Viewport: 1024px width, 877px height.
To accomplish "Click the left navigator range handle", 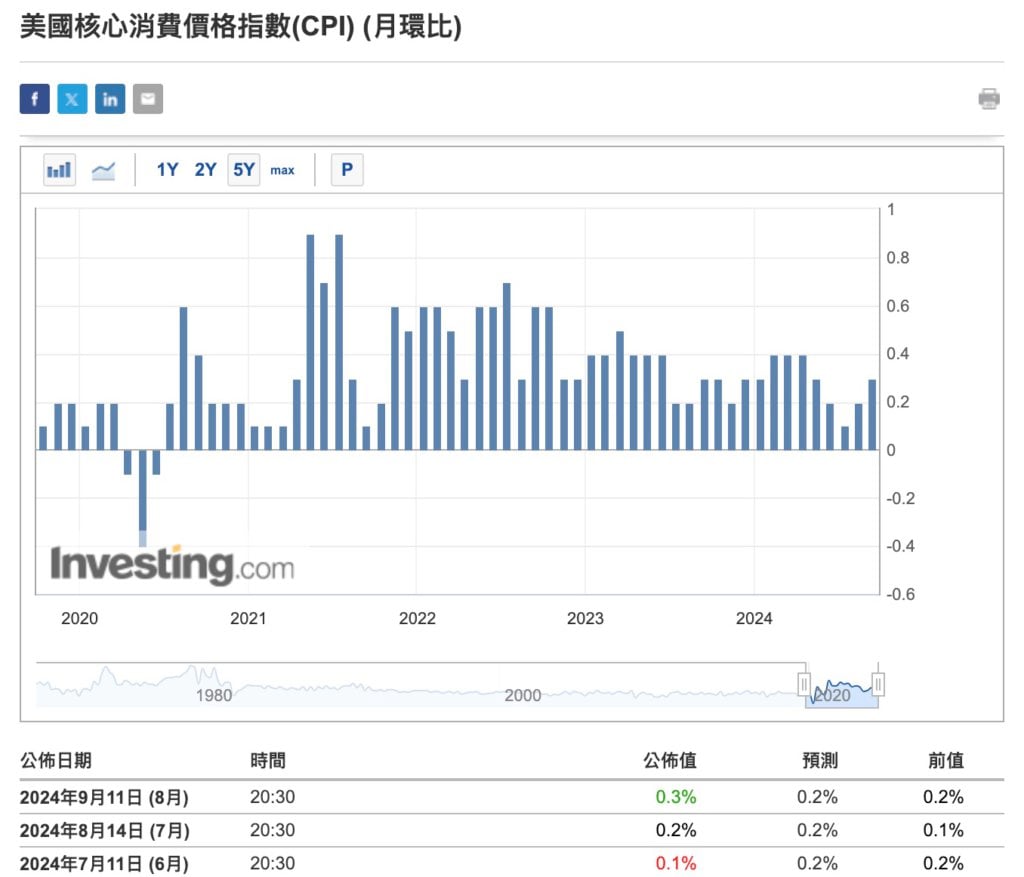I will point(804,684).
